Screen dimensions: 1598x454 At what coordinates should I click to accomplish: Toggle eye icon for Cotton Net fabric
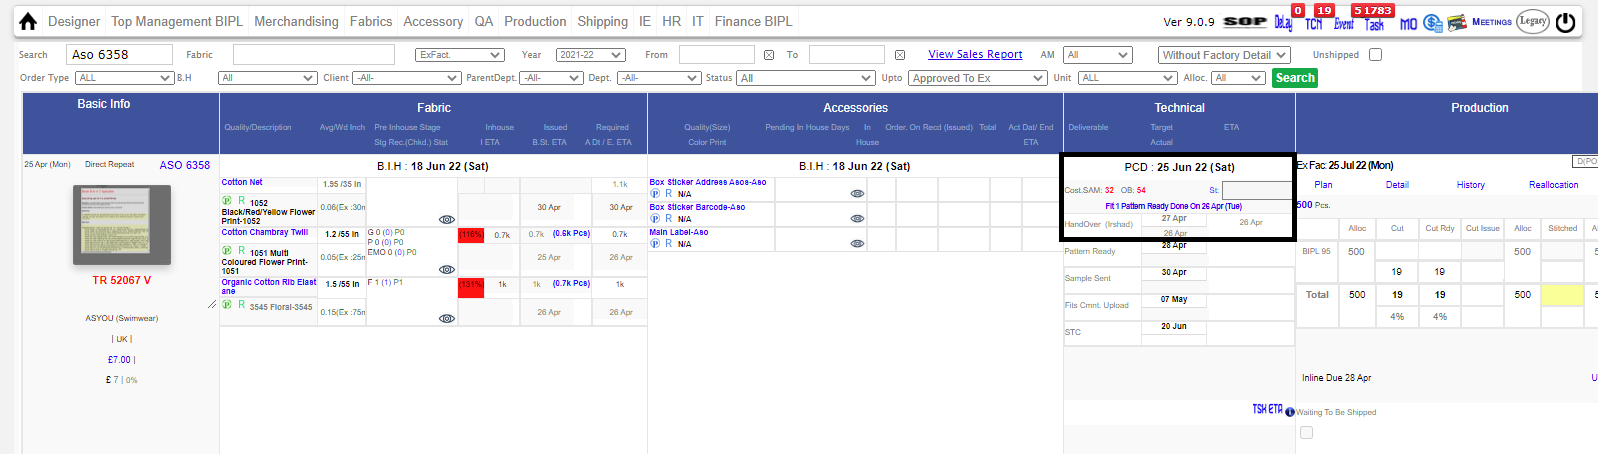tap(447, 219)
